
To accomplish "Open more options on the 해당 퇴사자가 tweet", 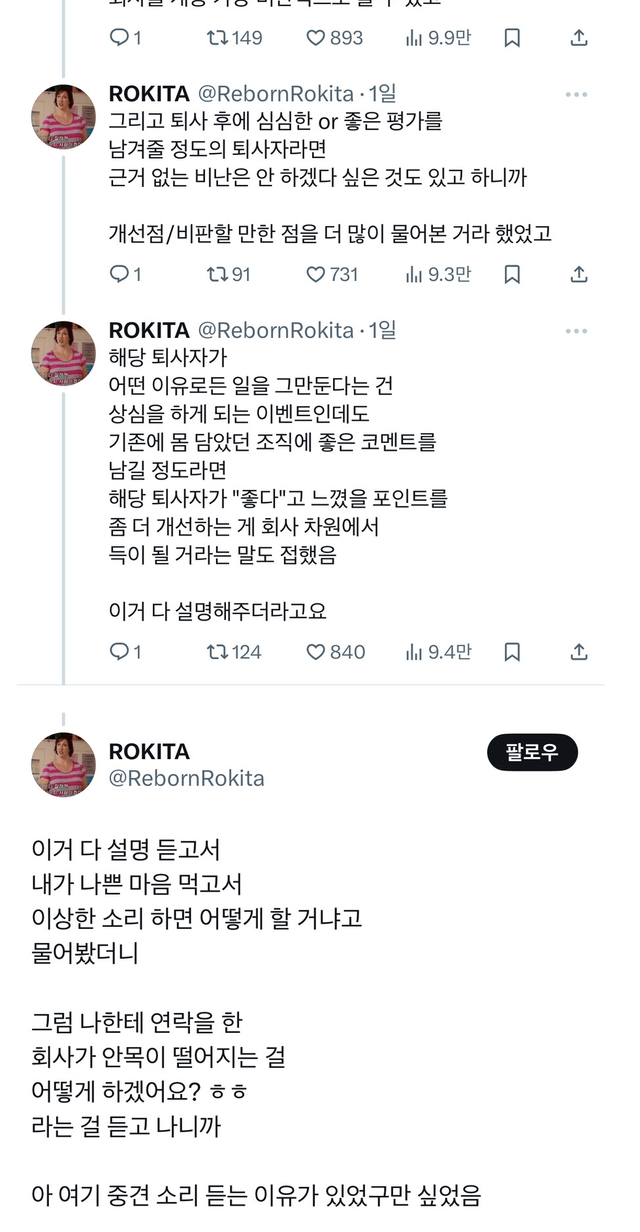I will (x=576, y=331).
